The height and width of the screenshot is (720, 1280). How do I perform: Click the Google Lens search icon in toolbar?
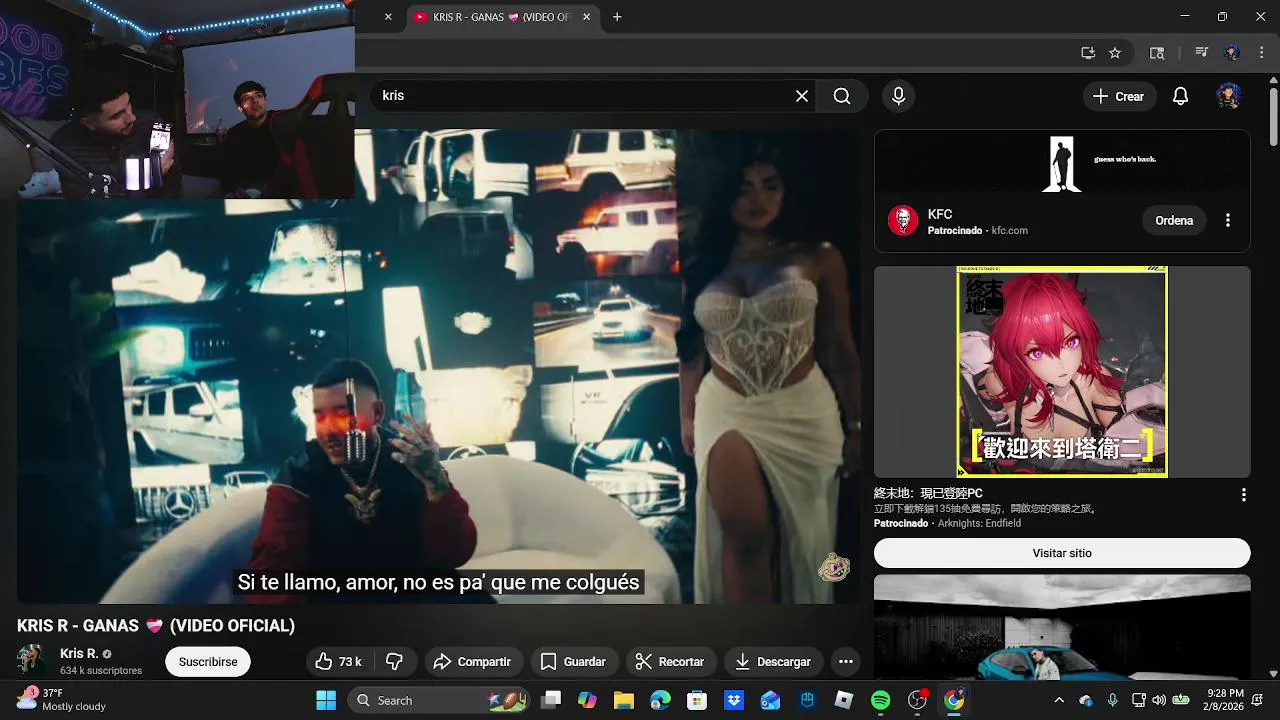click(1157, 53)
